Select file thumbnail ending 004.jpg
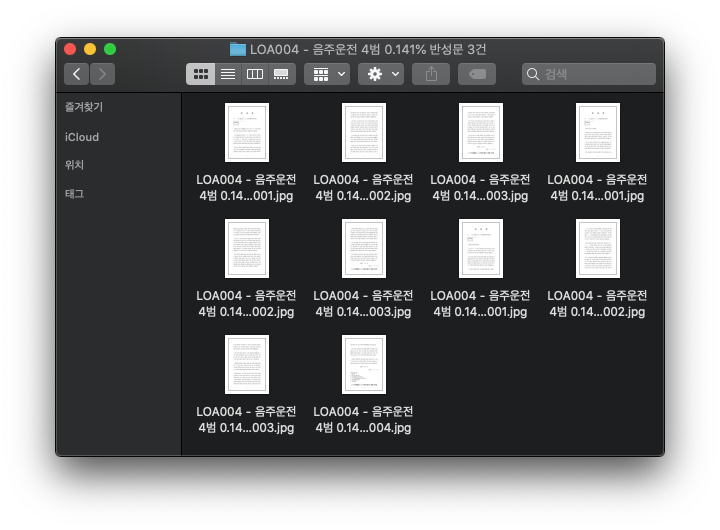 (x=364, y=364)
